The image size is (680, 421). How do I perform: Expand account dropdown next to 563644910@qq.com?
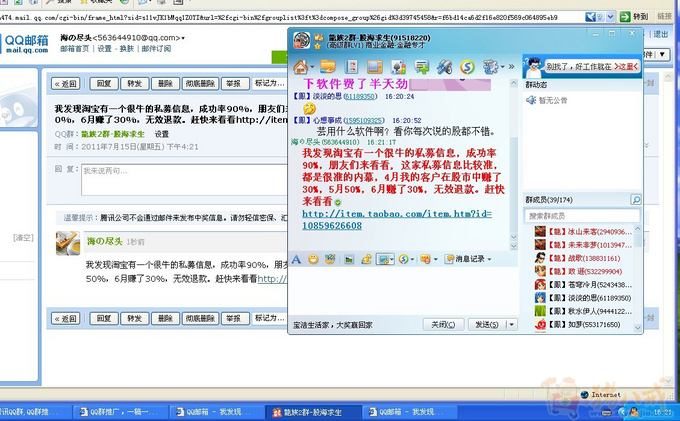(x=183, y=38)
